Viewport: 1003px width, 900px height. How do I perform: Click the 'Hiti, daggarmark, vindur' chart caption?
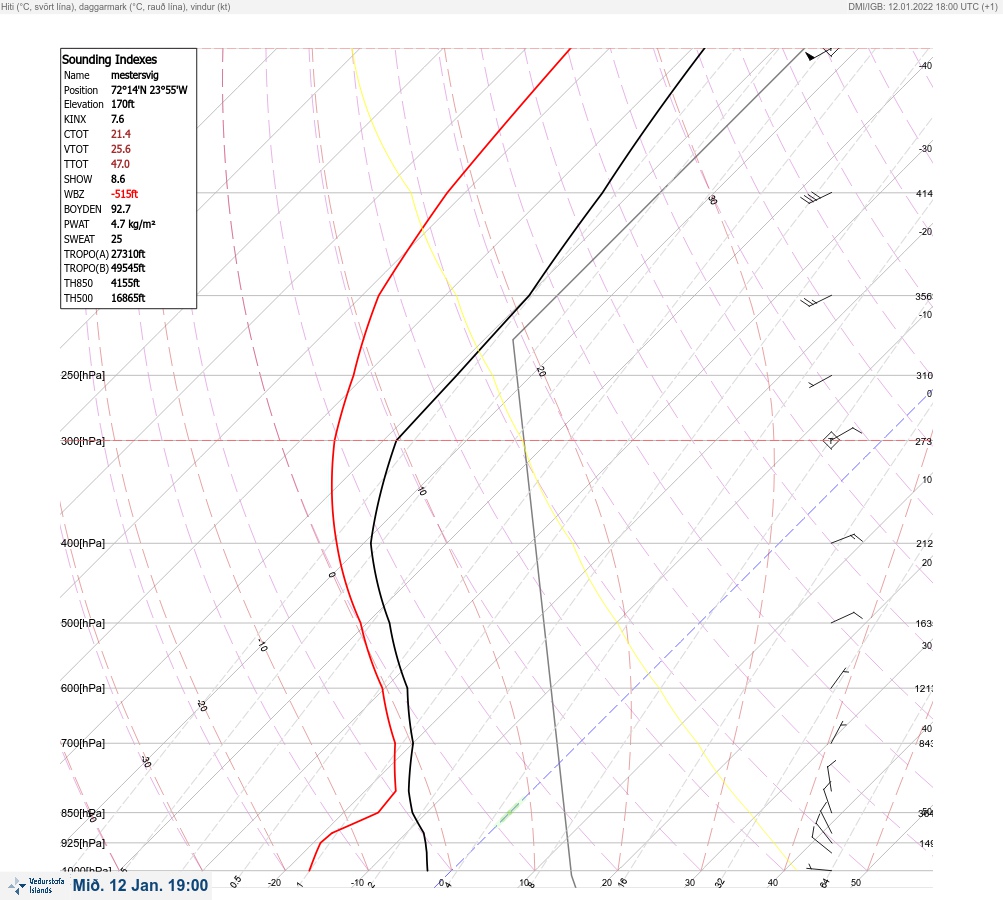pyautogui.click(x=116, y=6)
